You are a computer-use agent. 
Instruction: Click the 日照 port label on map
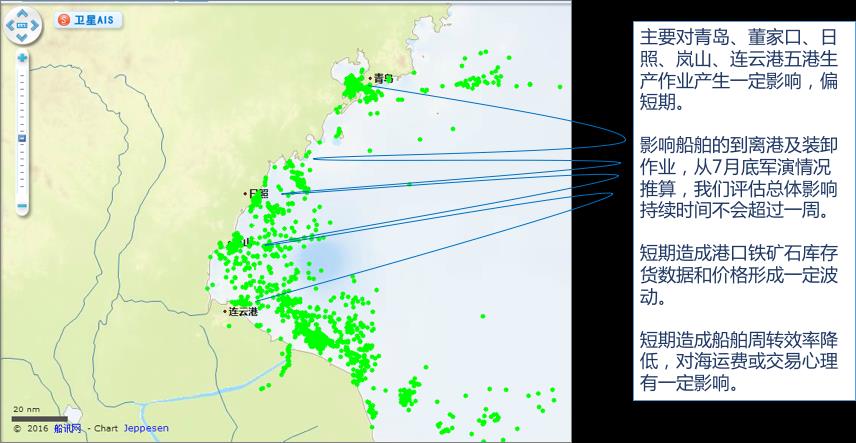(x=257, y=193)
